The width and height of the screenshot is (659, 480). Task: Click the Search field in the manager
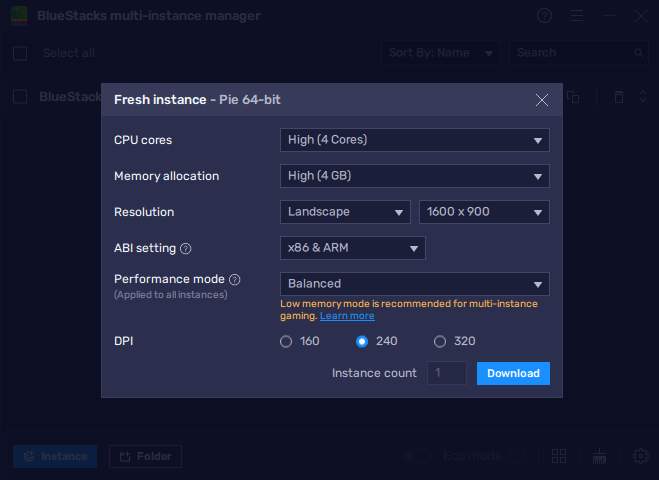coord(579,53)
